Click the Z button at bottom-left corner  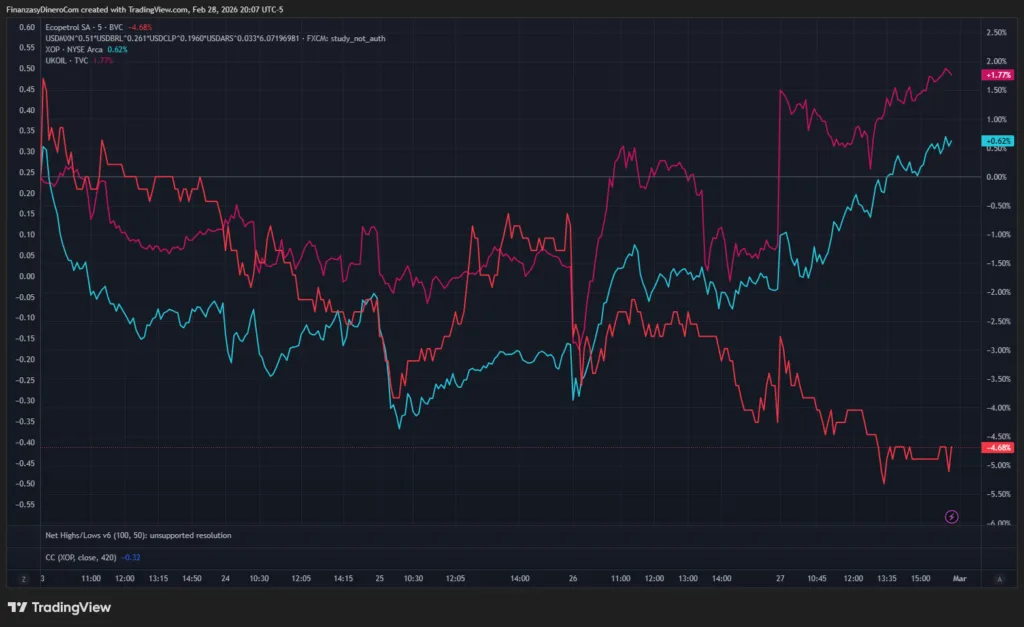pos(20,578)
